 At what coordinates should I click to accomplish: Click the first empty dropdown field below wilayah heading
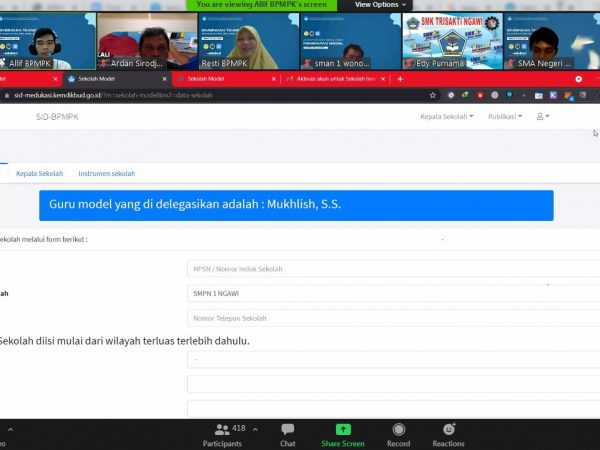pyautogui.click(x=393, y=360)
